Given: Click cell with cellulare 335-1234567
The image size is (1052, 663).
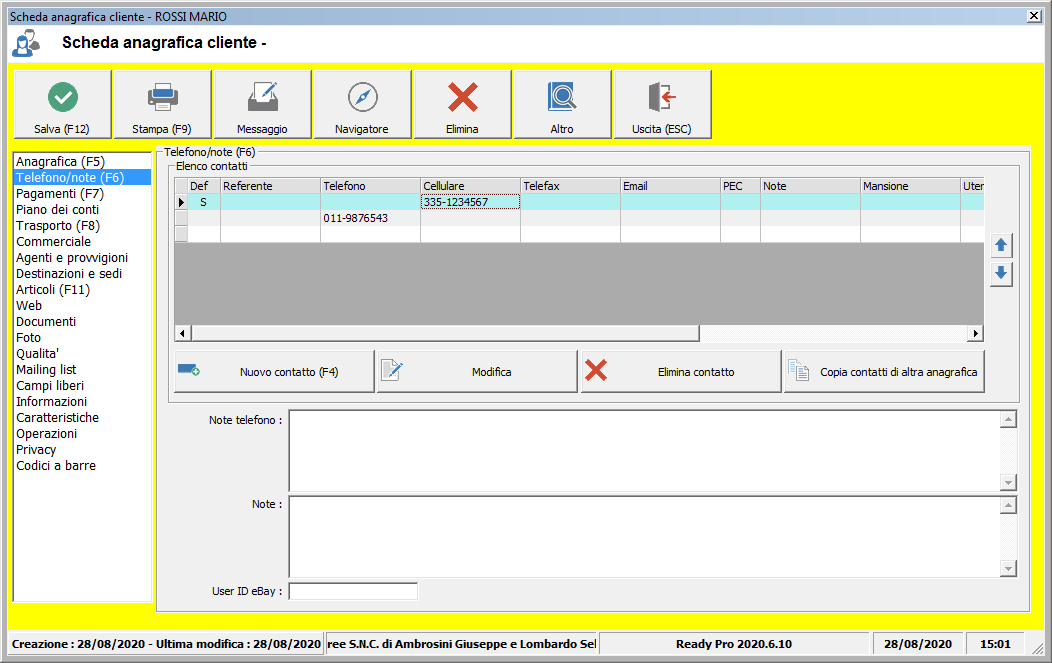Looking at the screenshot, I should [470, 202].
